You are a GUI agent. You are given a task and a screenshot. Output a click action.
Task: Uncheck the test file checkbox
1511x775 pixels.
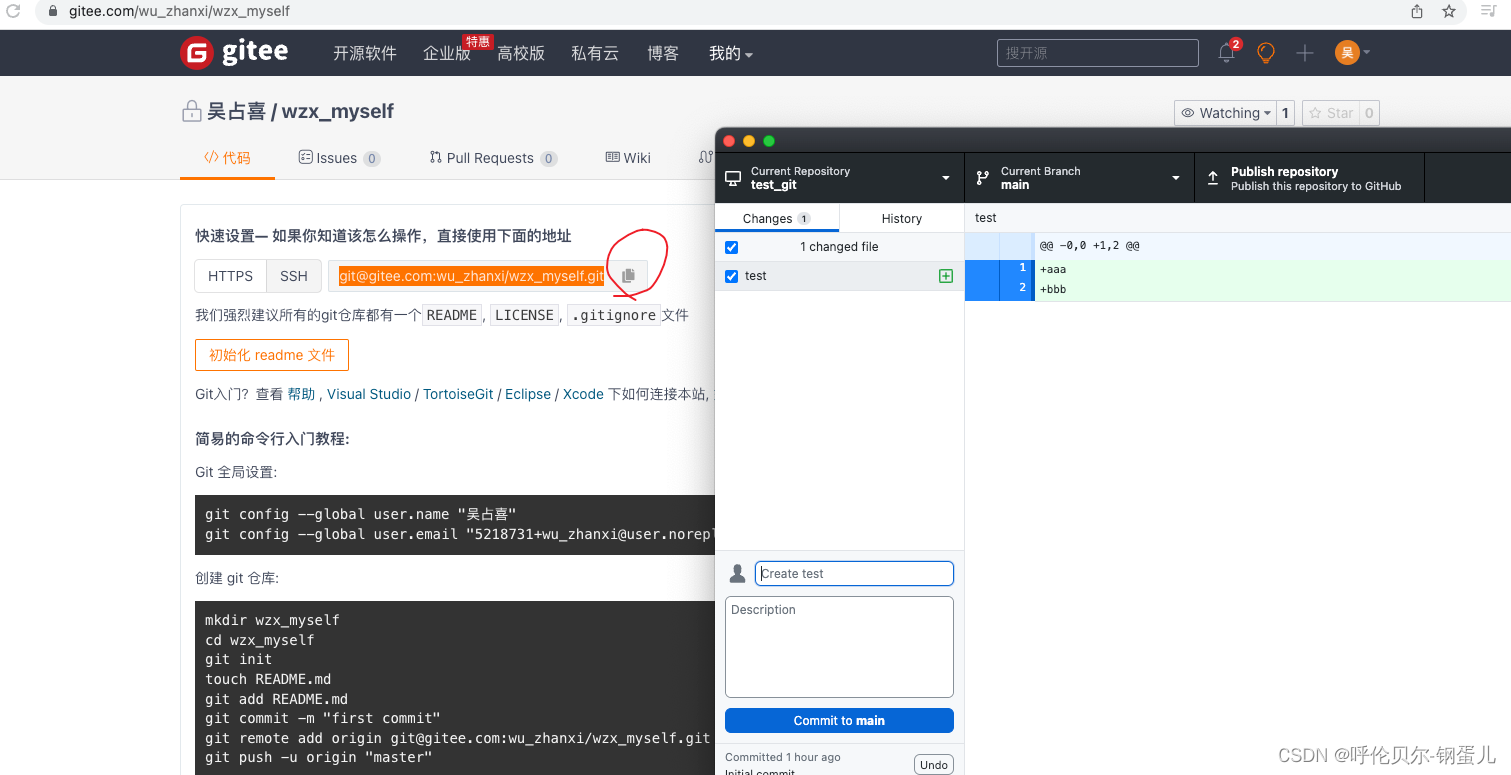pyautogui.click(x=731, y=276)
